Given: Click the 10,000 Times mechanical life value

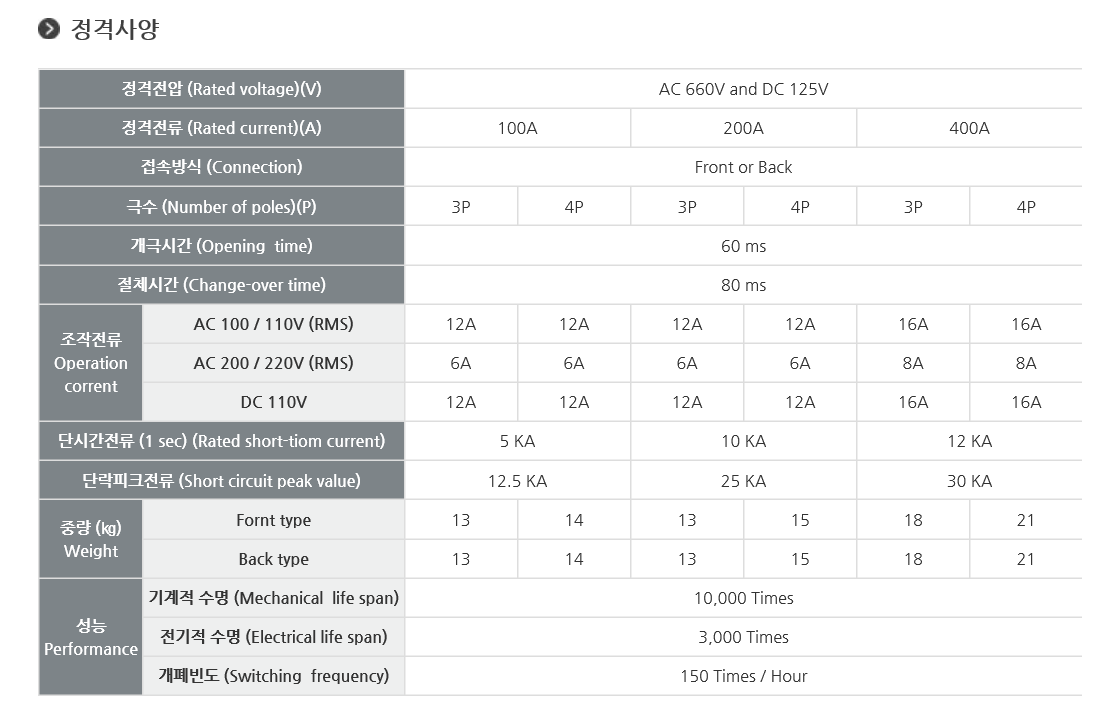Looking at the screenshot, I should click(x=743, y=598).
